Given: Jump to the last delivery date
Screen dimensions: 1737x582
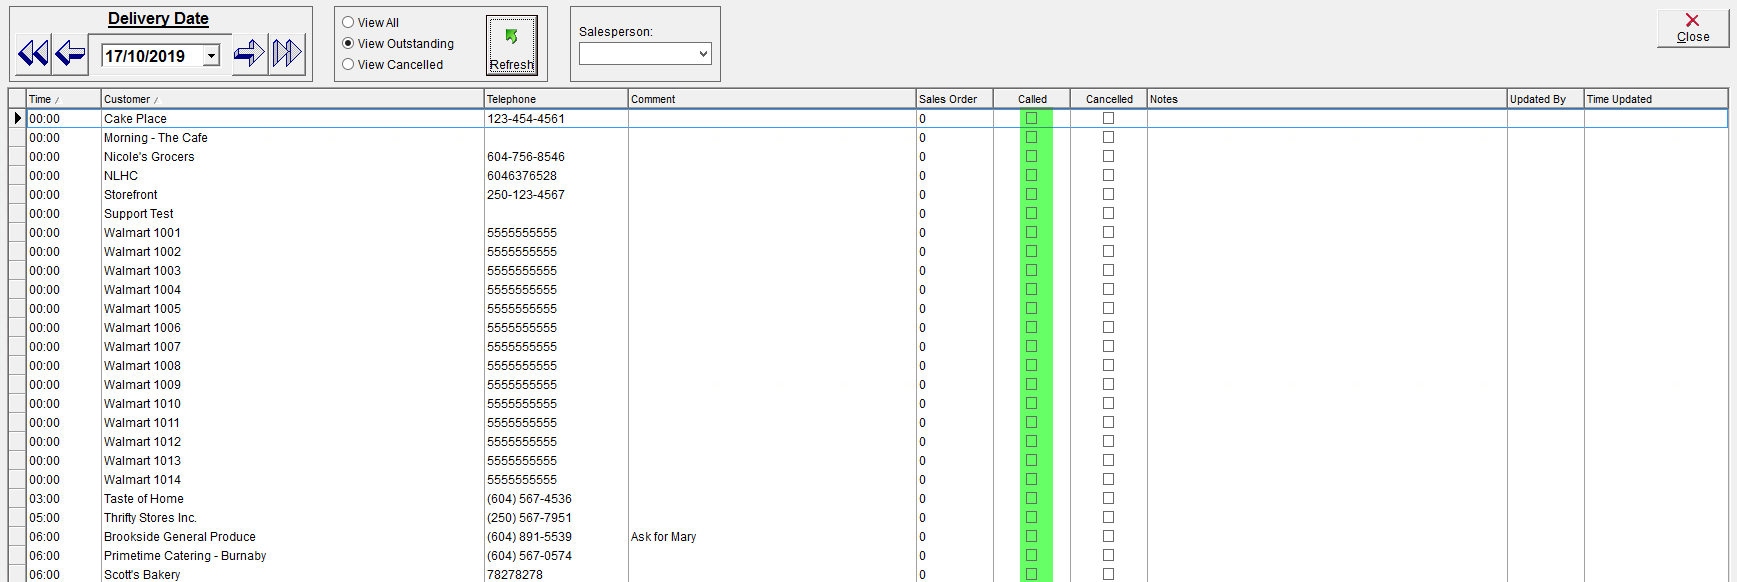Looking at the screenshot, I should click(x=287, y=53).
